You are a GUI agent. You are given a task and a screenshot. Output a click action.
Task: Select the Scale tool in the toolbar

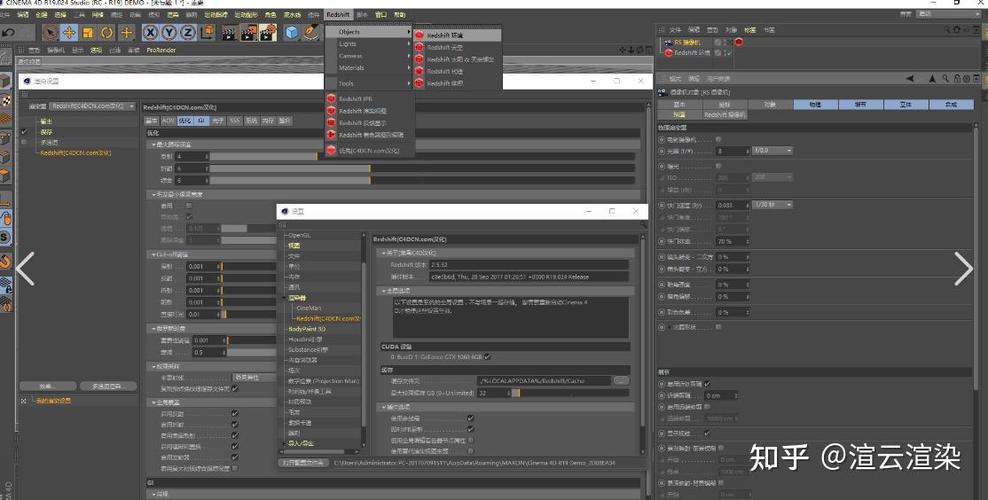(88, 33)
